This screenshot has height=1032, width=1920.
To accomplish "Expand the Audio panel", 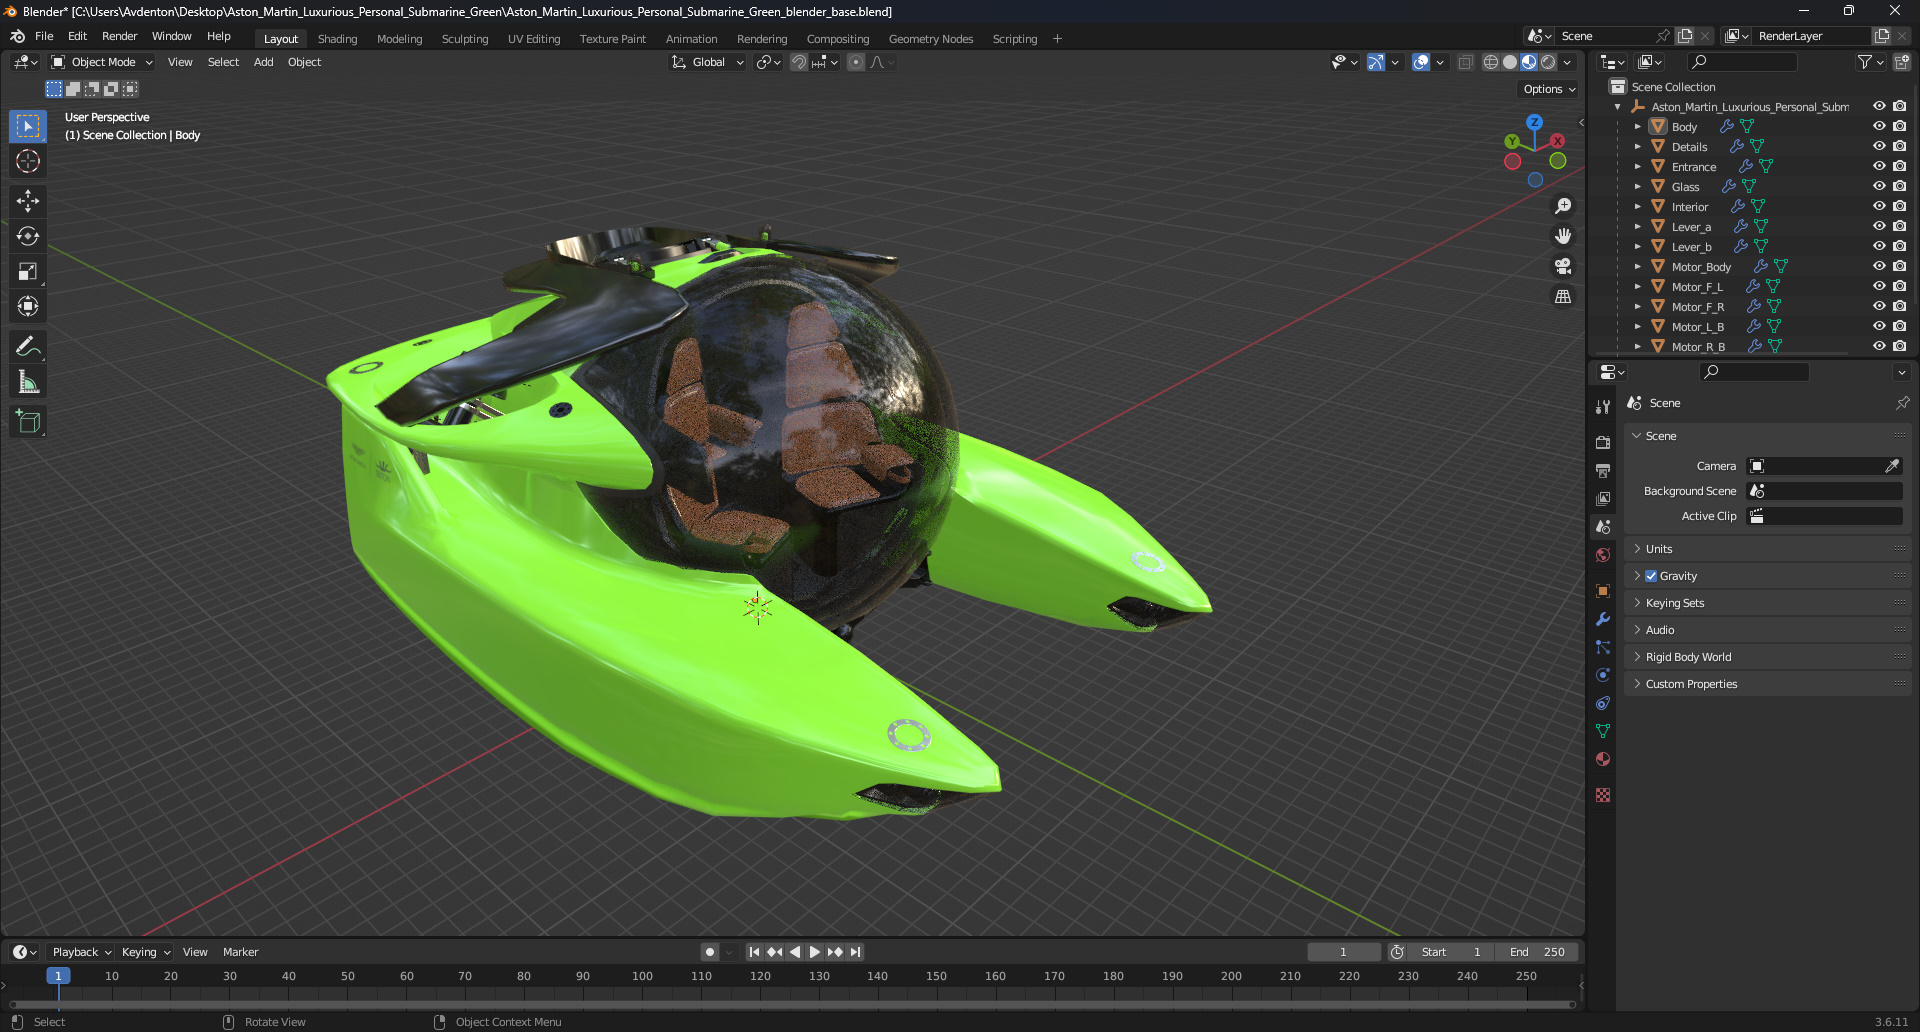I will click(x=1768, y=630).
